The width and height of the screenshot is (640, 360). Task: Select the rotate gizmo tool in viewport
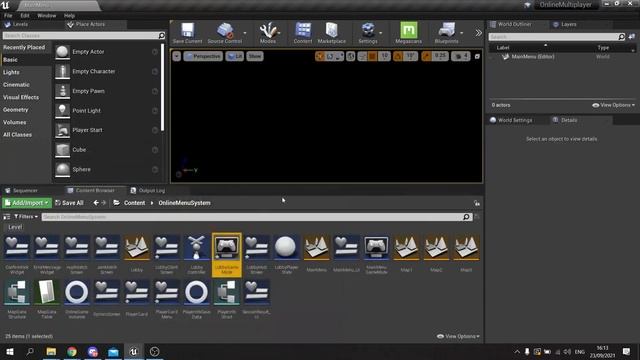pos(330,56)
